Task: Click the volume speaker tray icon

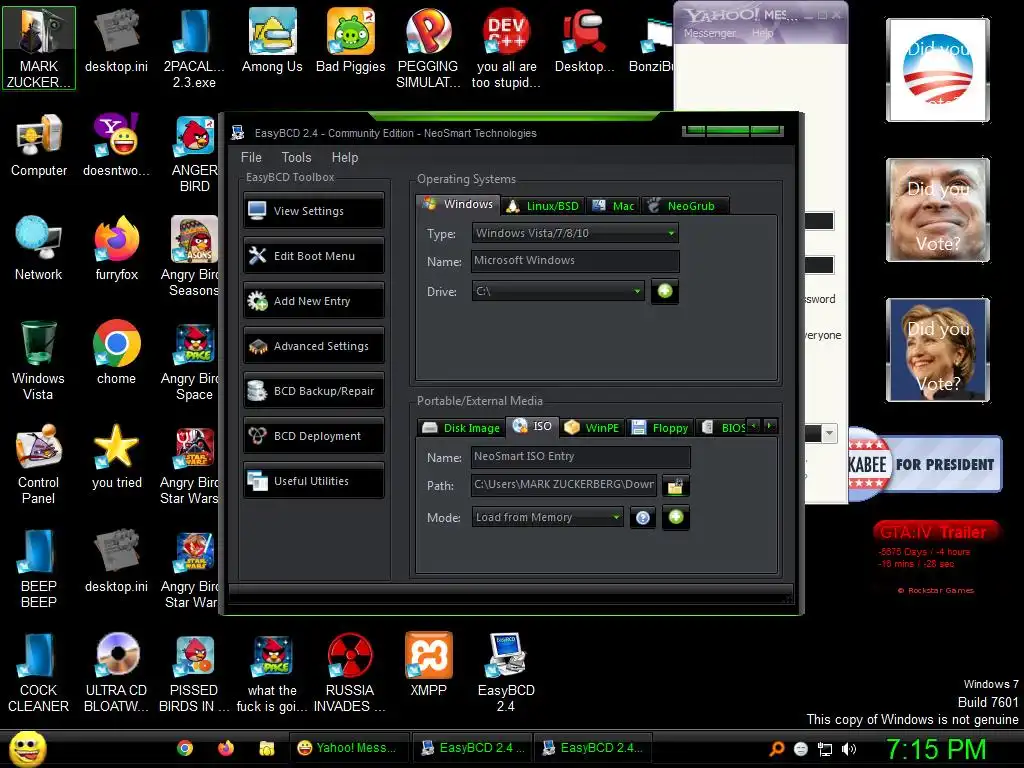Action: pyautogui.click(x=848, y=749)
